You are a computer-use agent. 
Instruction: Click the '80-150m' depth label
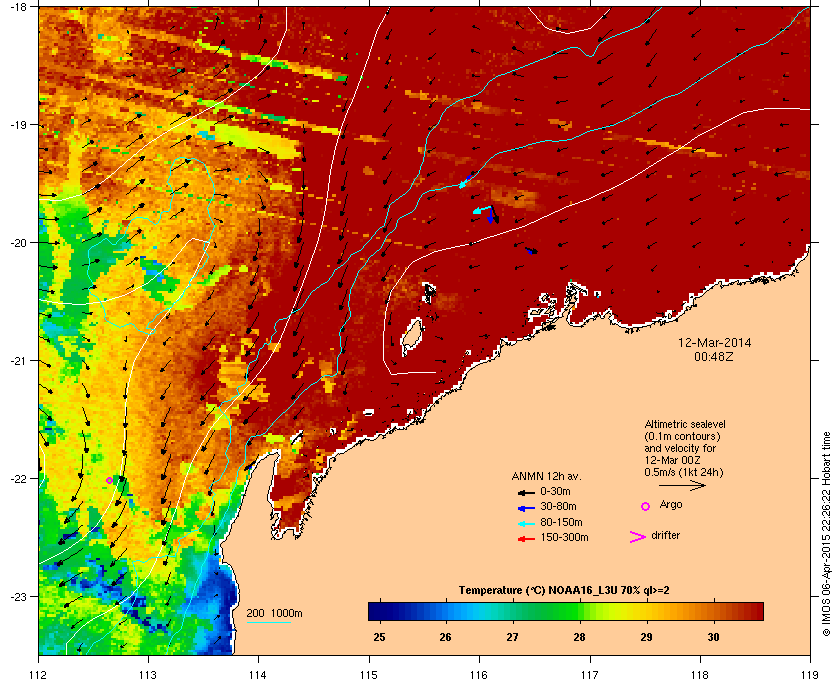[561, 522]
